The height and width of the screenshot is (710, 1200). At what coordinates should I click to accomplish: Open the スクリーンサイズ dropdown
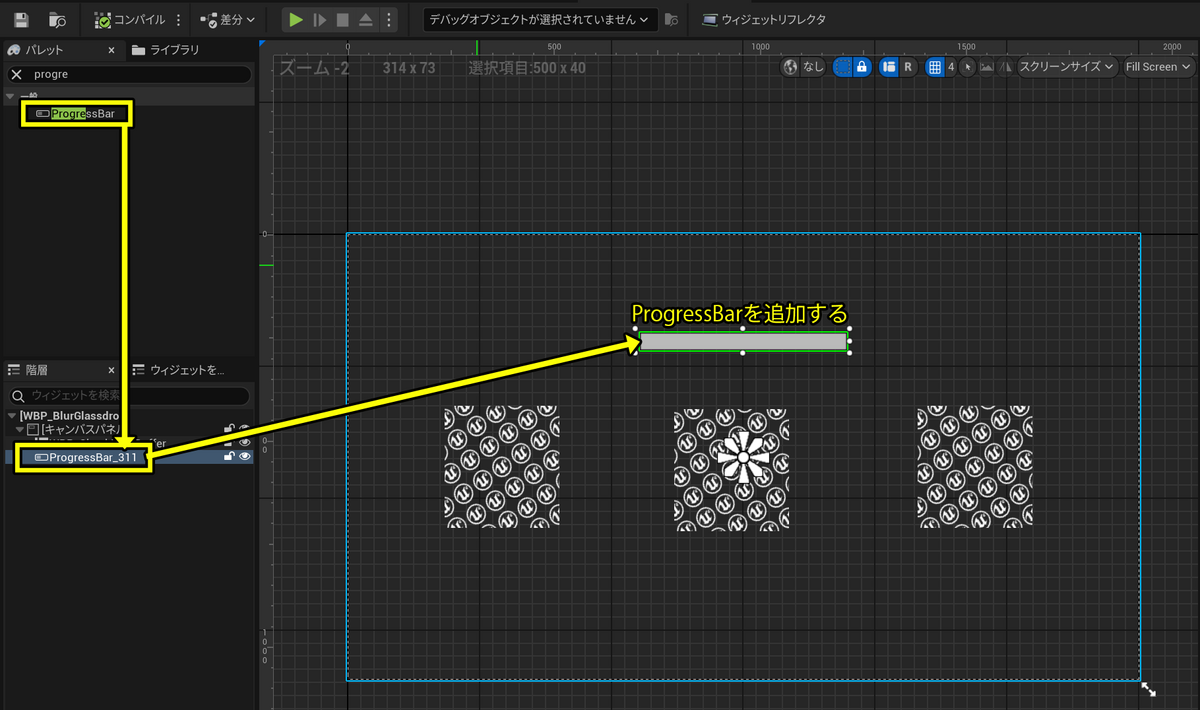pos(1067,67)
